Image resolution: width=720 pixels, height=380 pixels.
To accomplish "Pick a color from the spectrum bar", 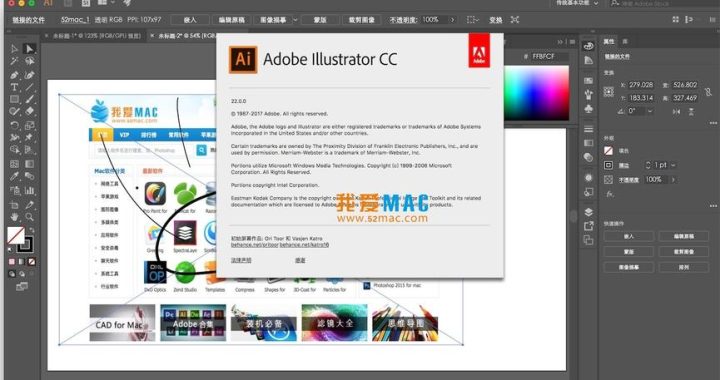I will pos(536,93).
